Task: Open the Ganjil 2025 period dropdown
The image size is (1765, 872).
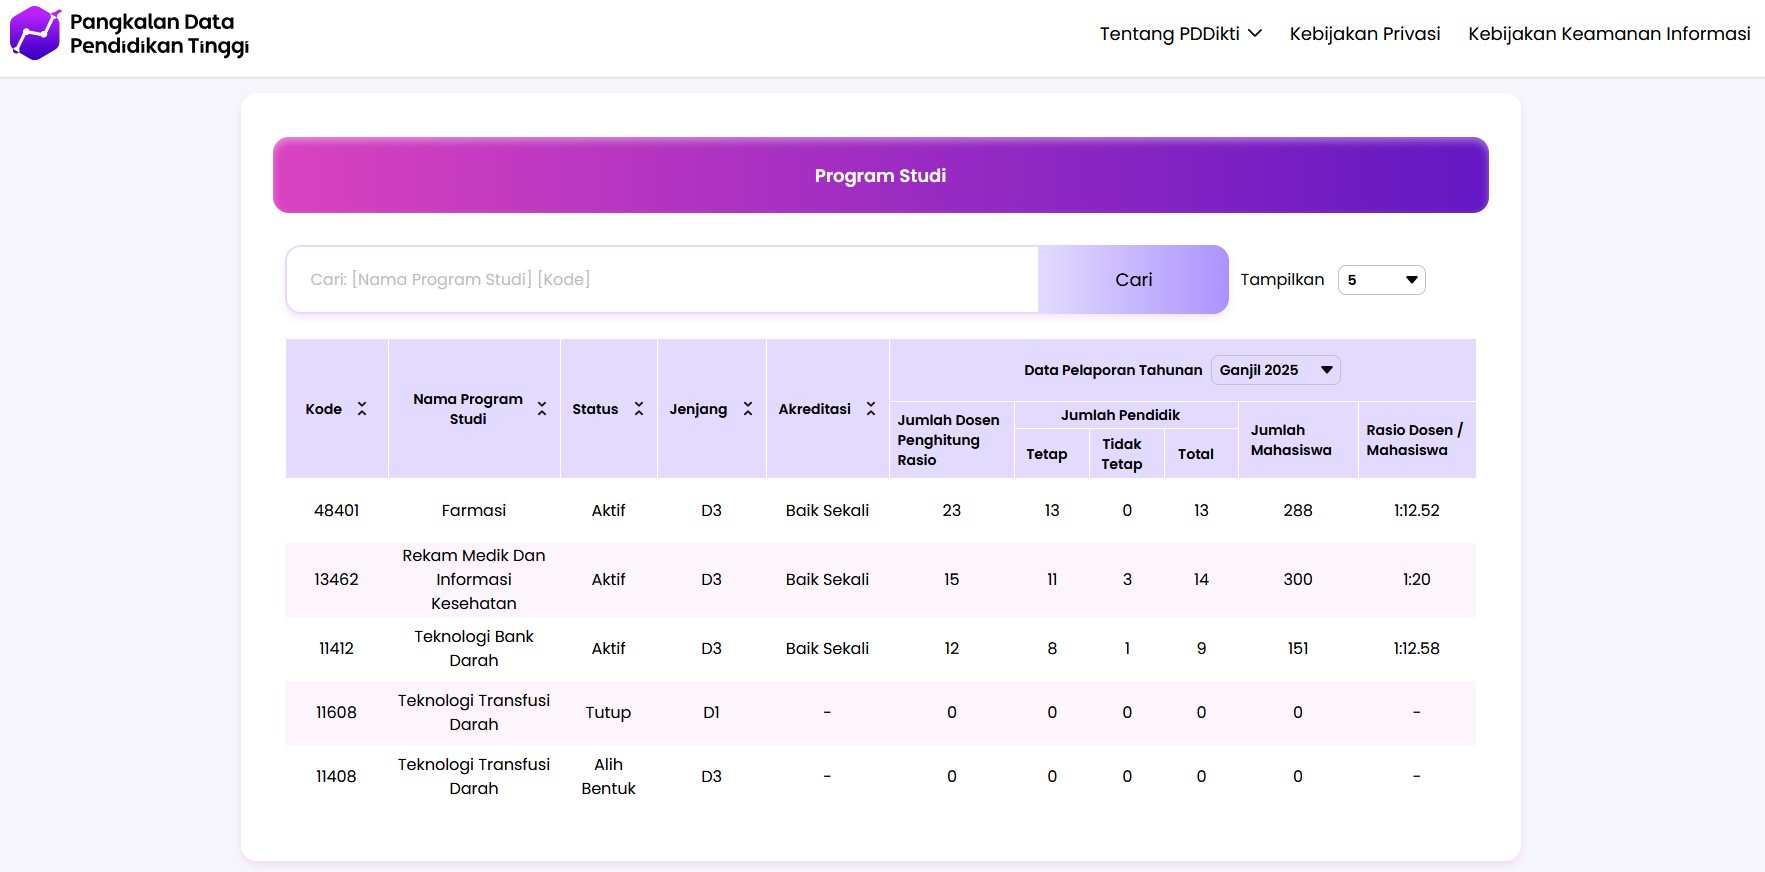Action: coord(1275,370)
